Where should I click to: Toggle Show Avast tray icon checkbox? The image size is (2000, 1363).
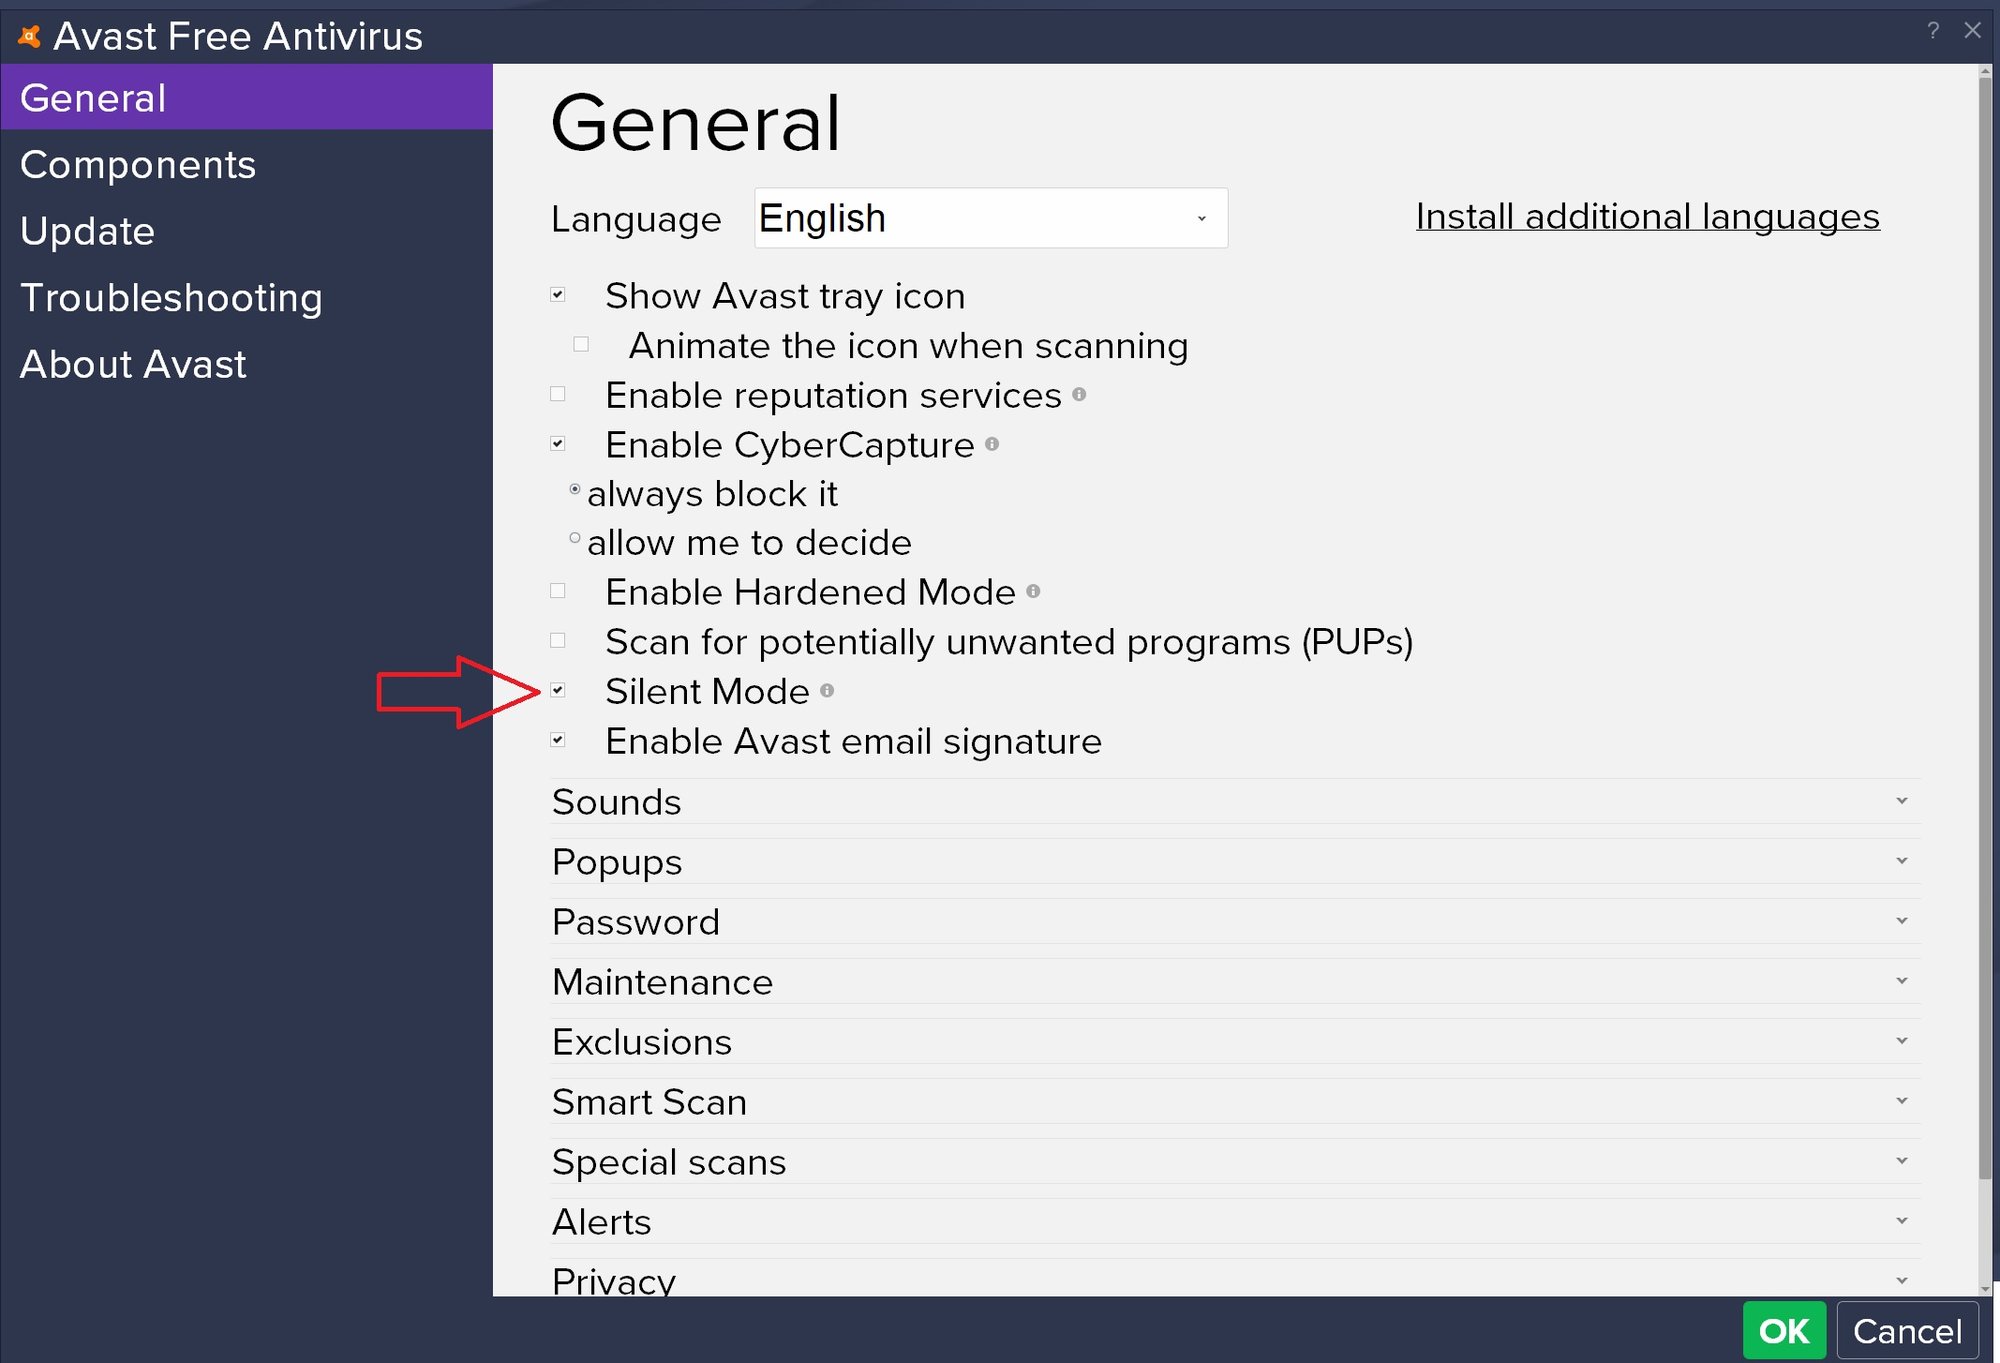click(558, 295)
